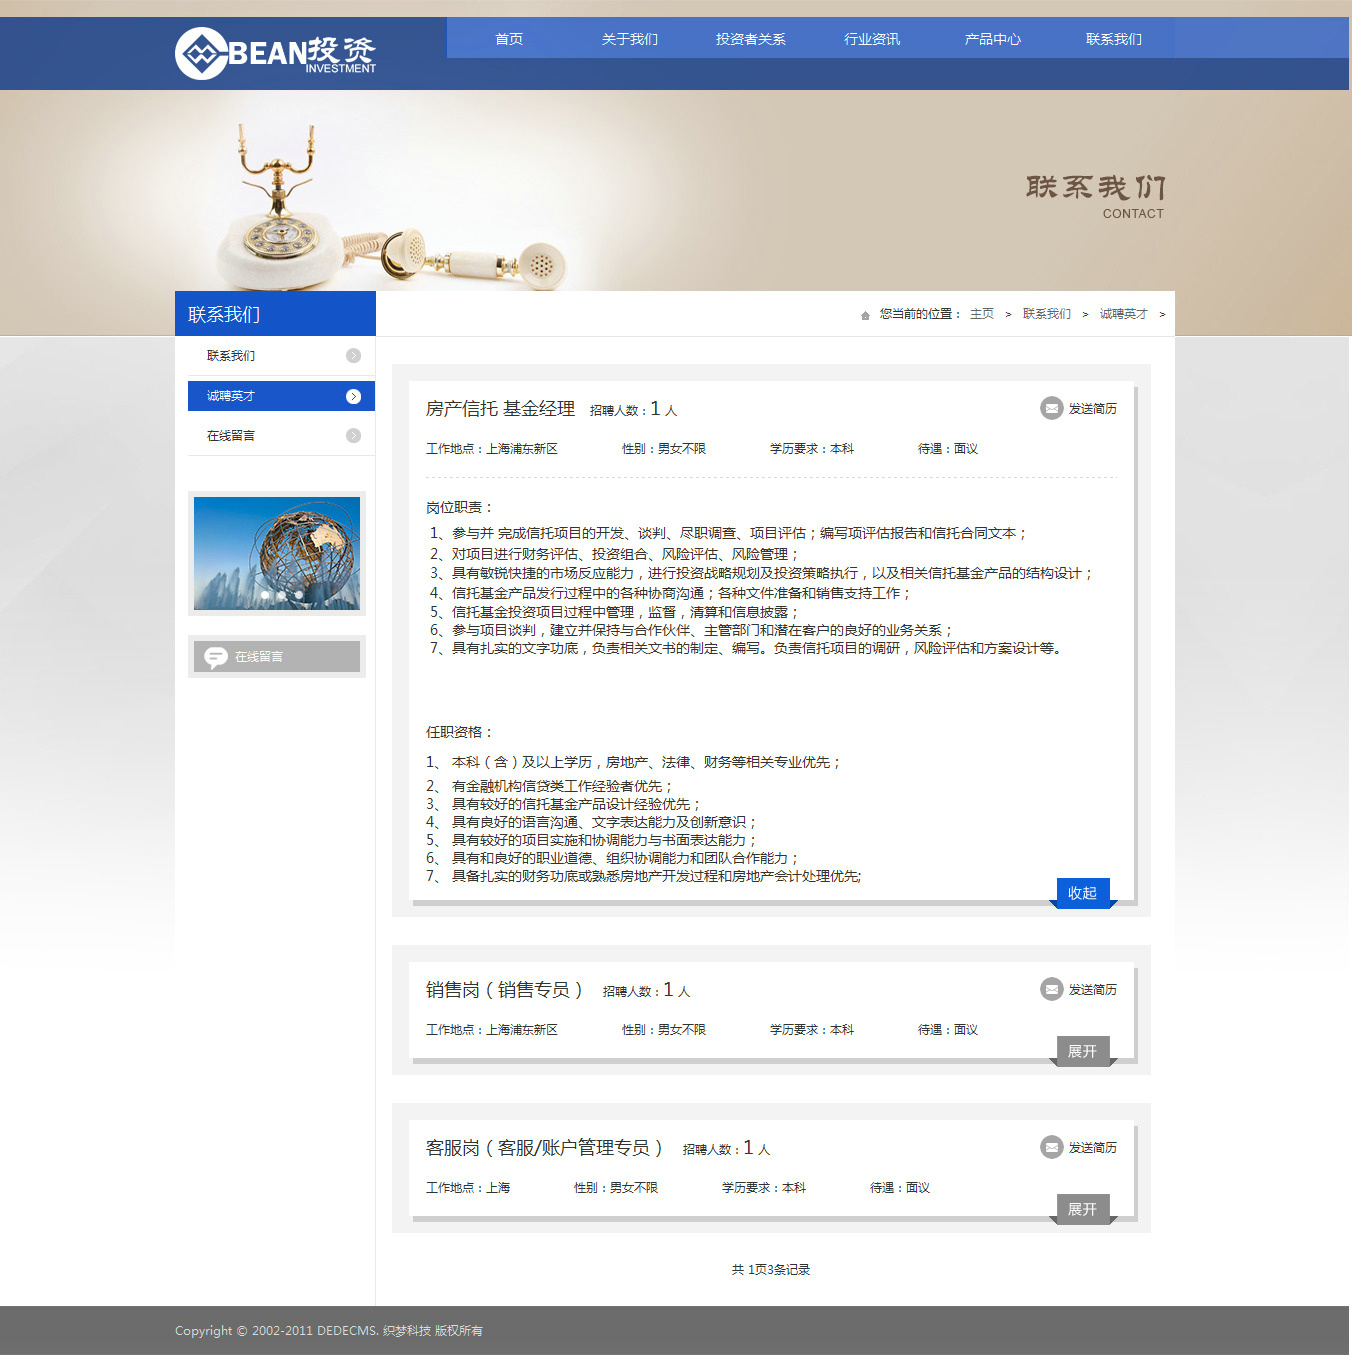Click arrow icon next to sidebar 在线留言
This screenshot has height=1355, width=1352.
coord(353,436)
